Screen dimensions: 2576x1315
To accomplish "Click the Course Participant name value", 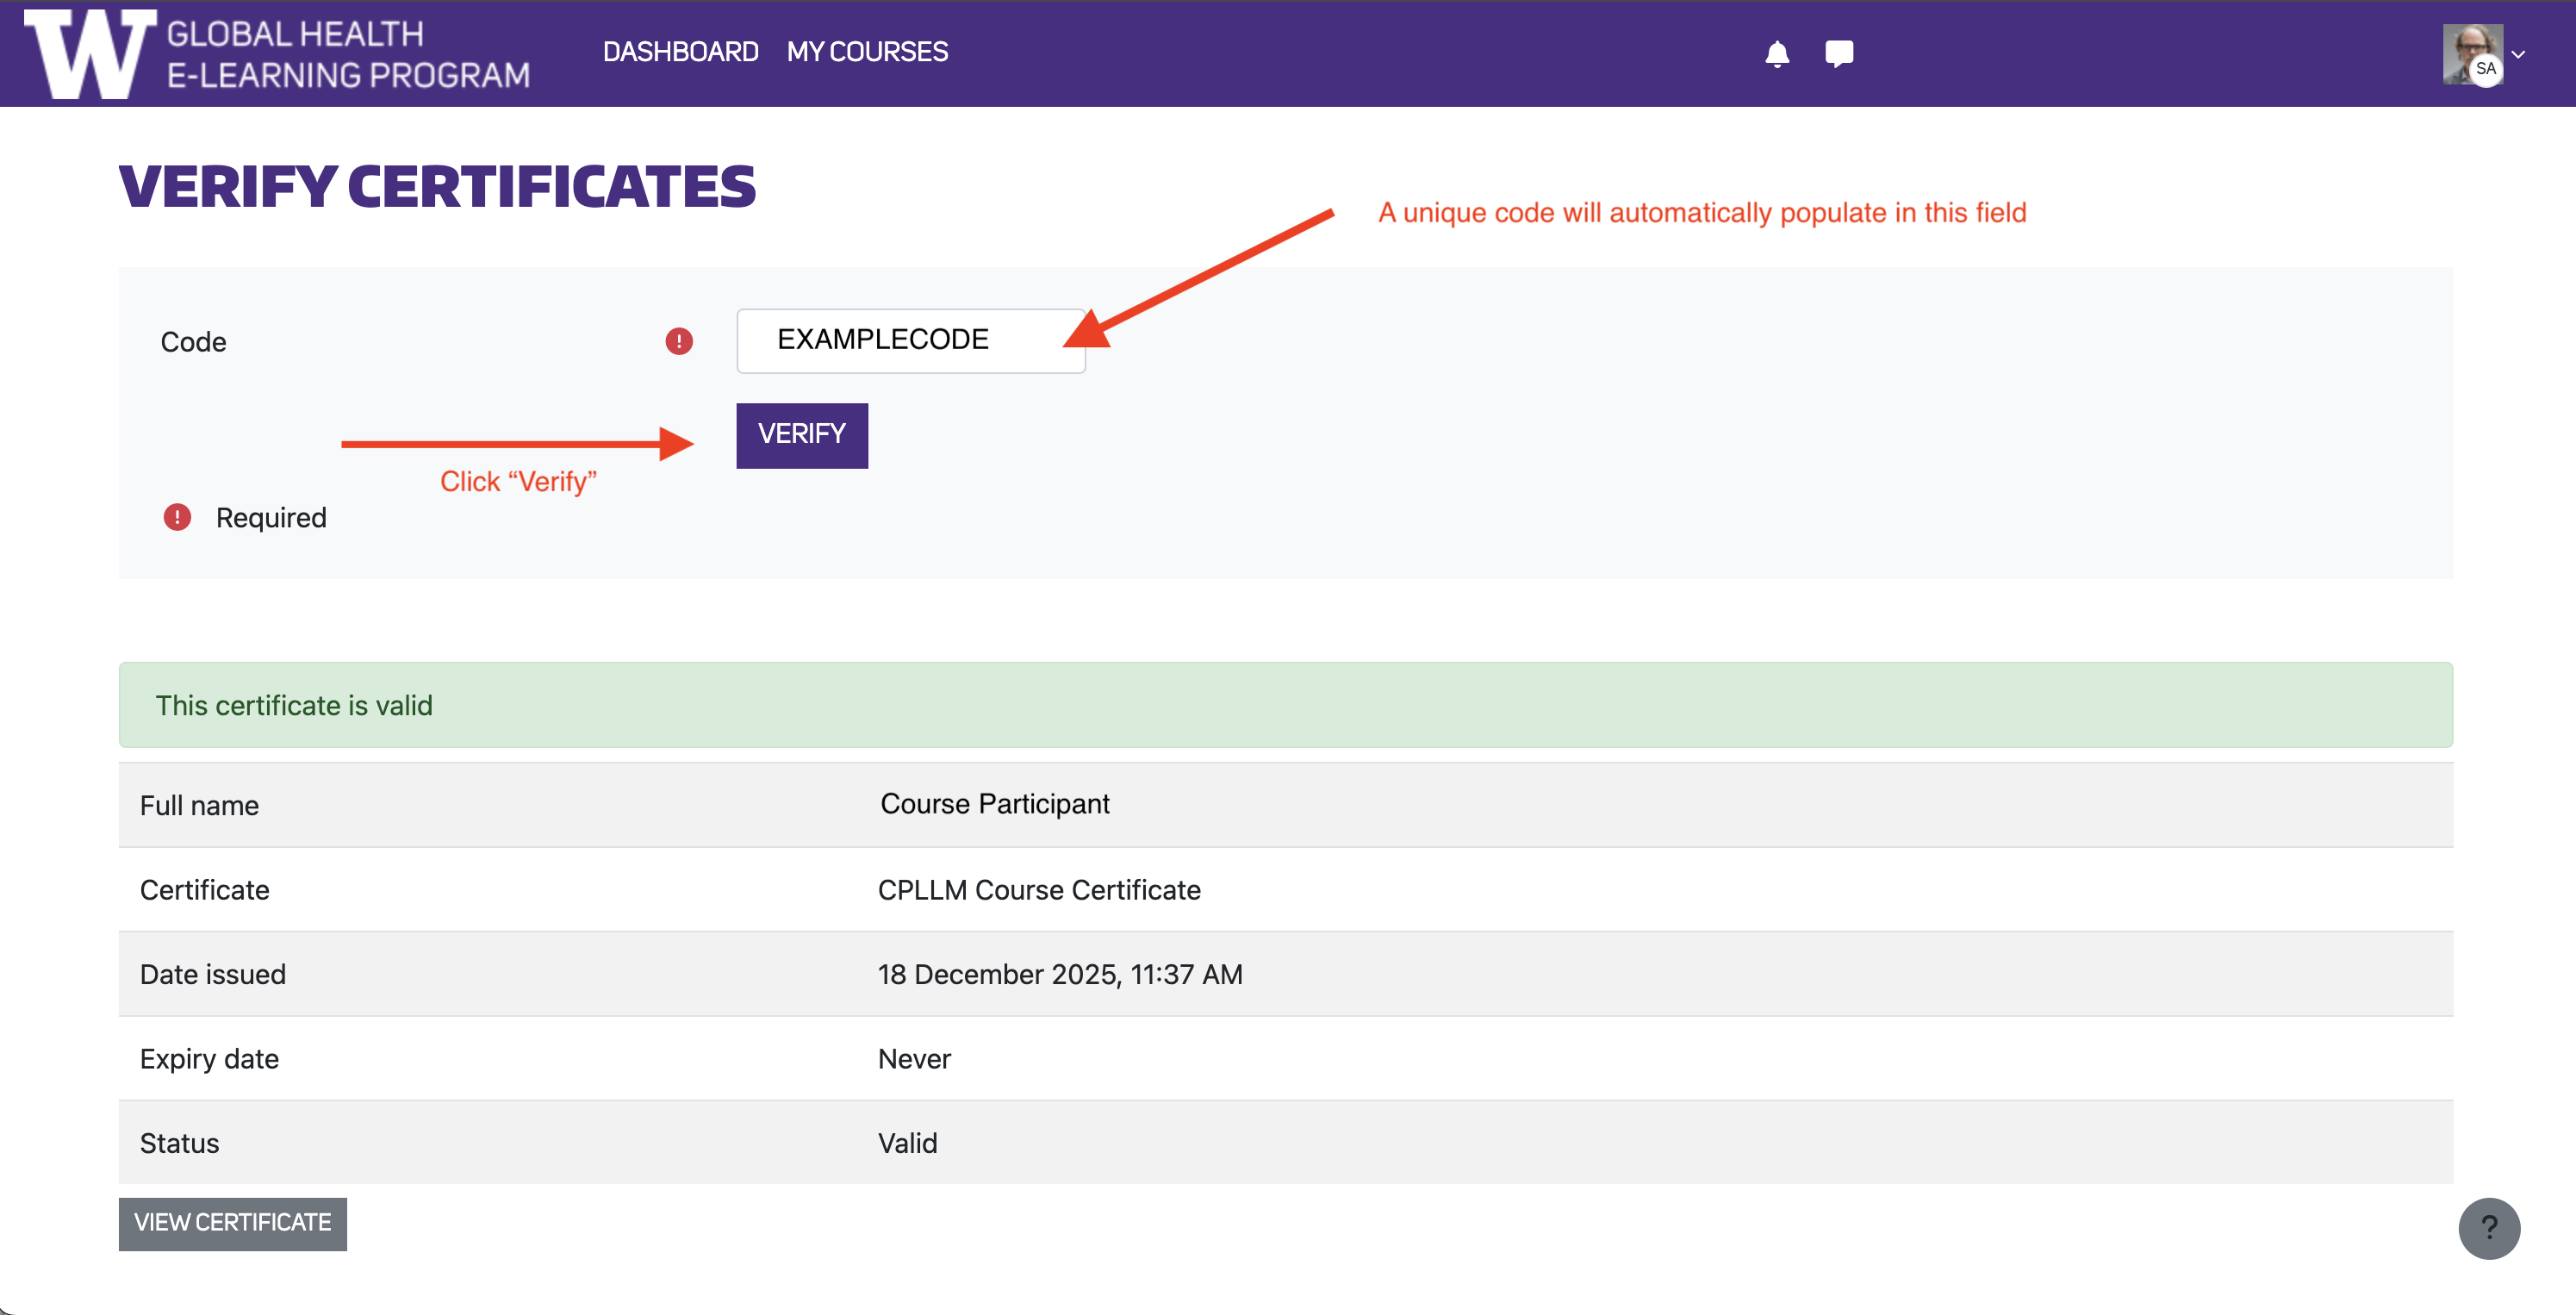I will [x=994, y=804].
